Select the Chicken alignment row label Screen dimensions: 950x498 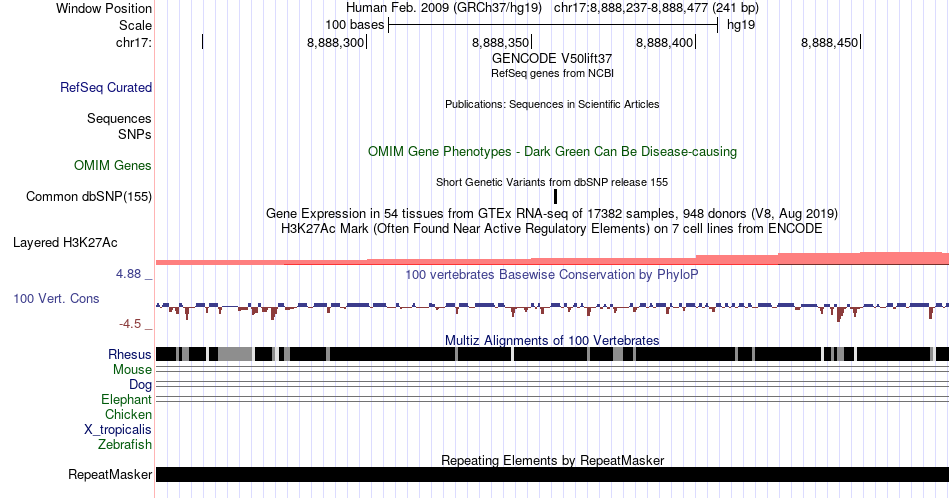[x=128, y=414]
